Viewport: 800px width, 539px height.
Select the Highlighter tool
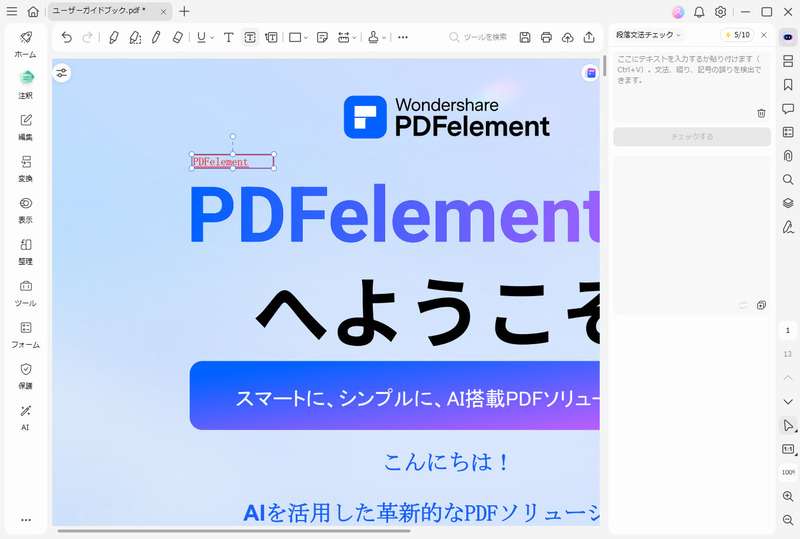pos(113,37)
